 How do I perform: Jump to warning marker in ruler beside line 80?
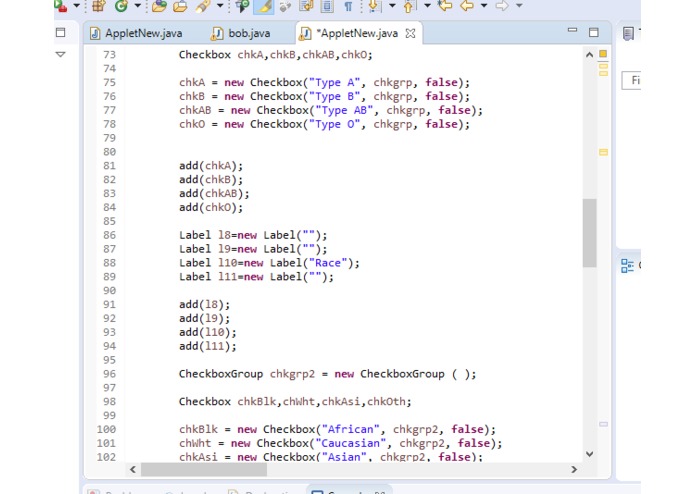603,152
